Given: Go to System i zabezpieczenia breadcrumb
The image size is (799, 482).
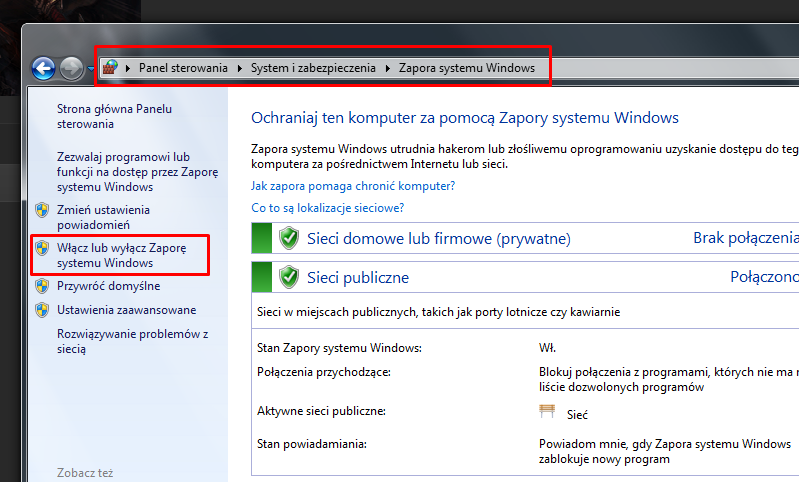Looking at the screenshot, I should [313, 68].
